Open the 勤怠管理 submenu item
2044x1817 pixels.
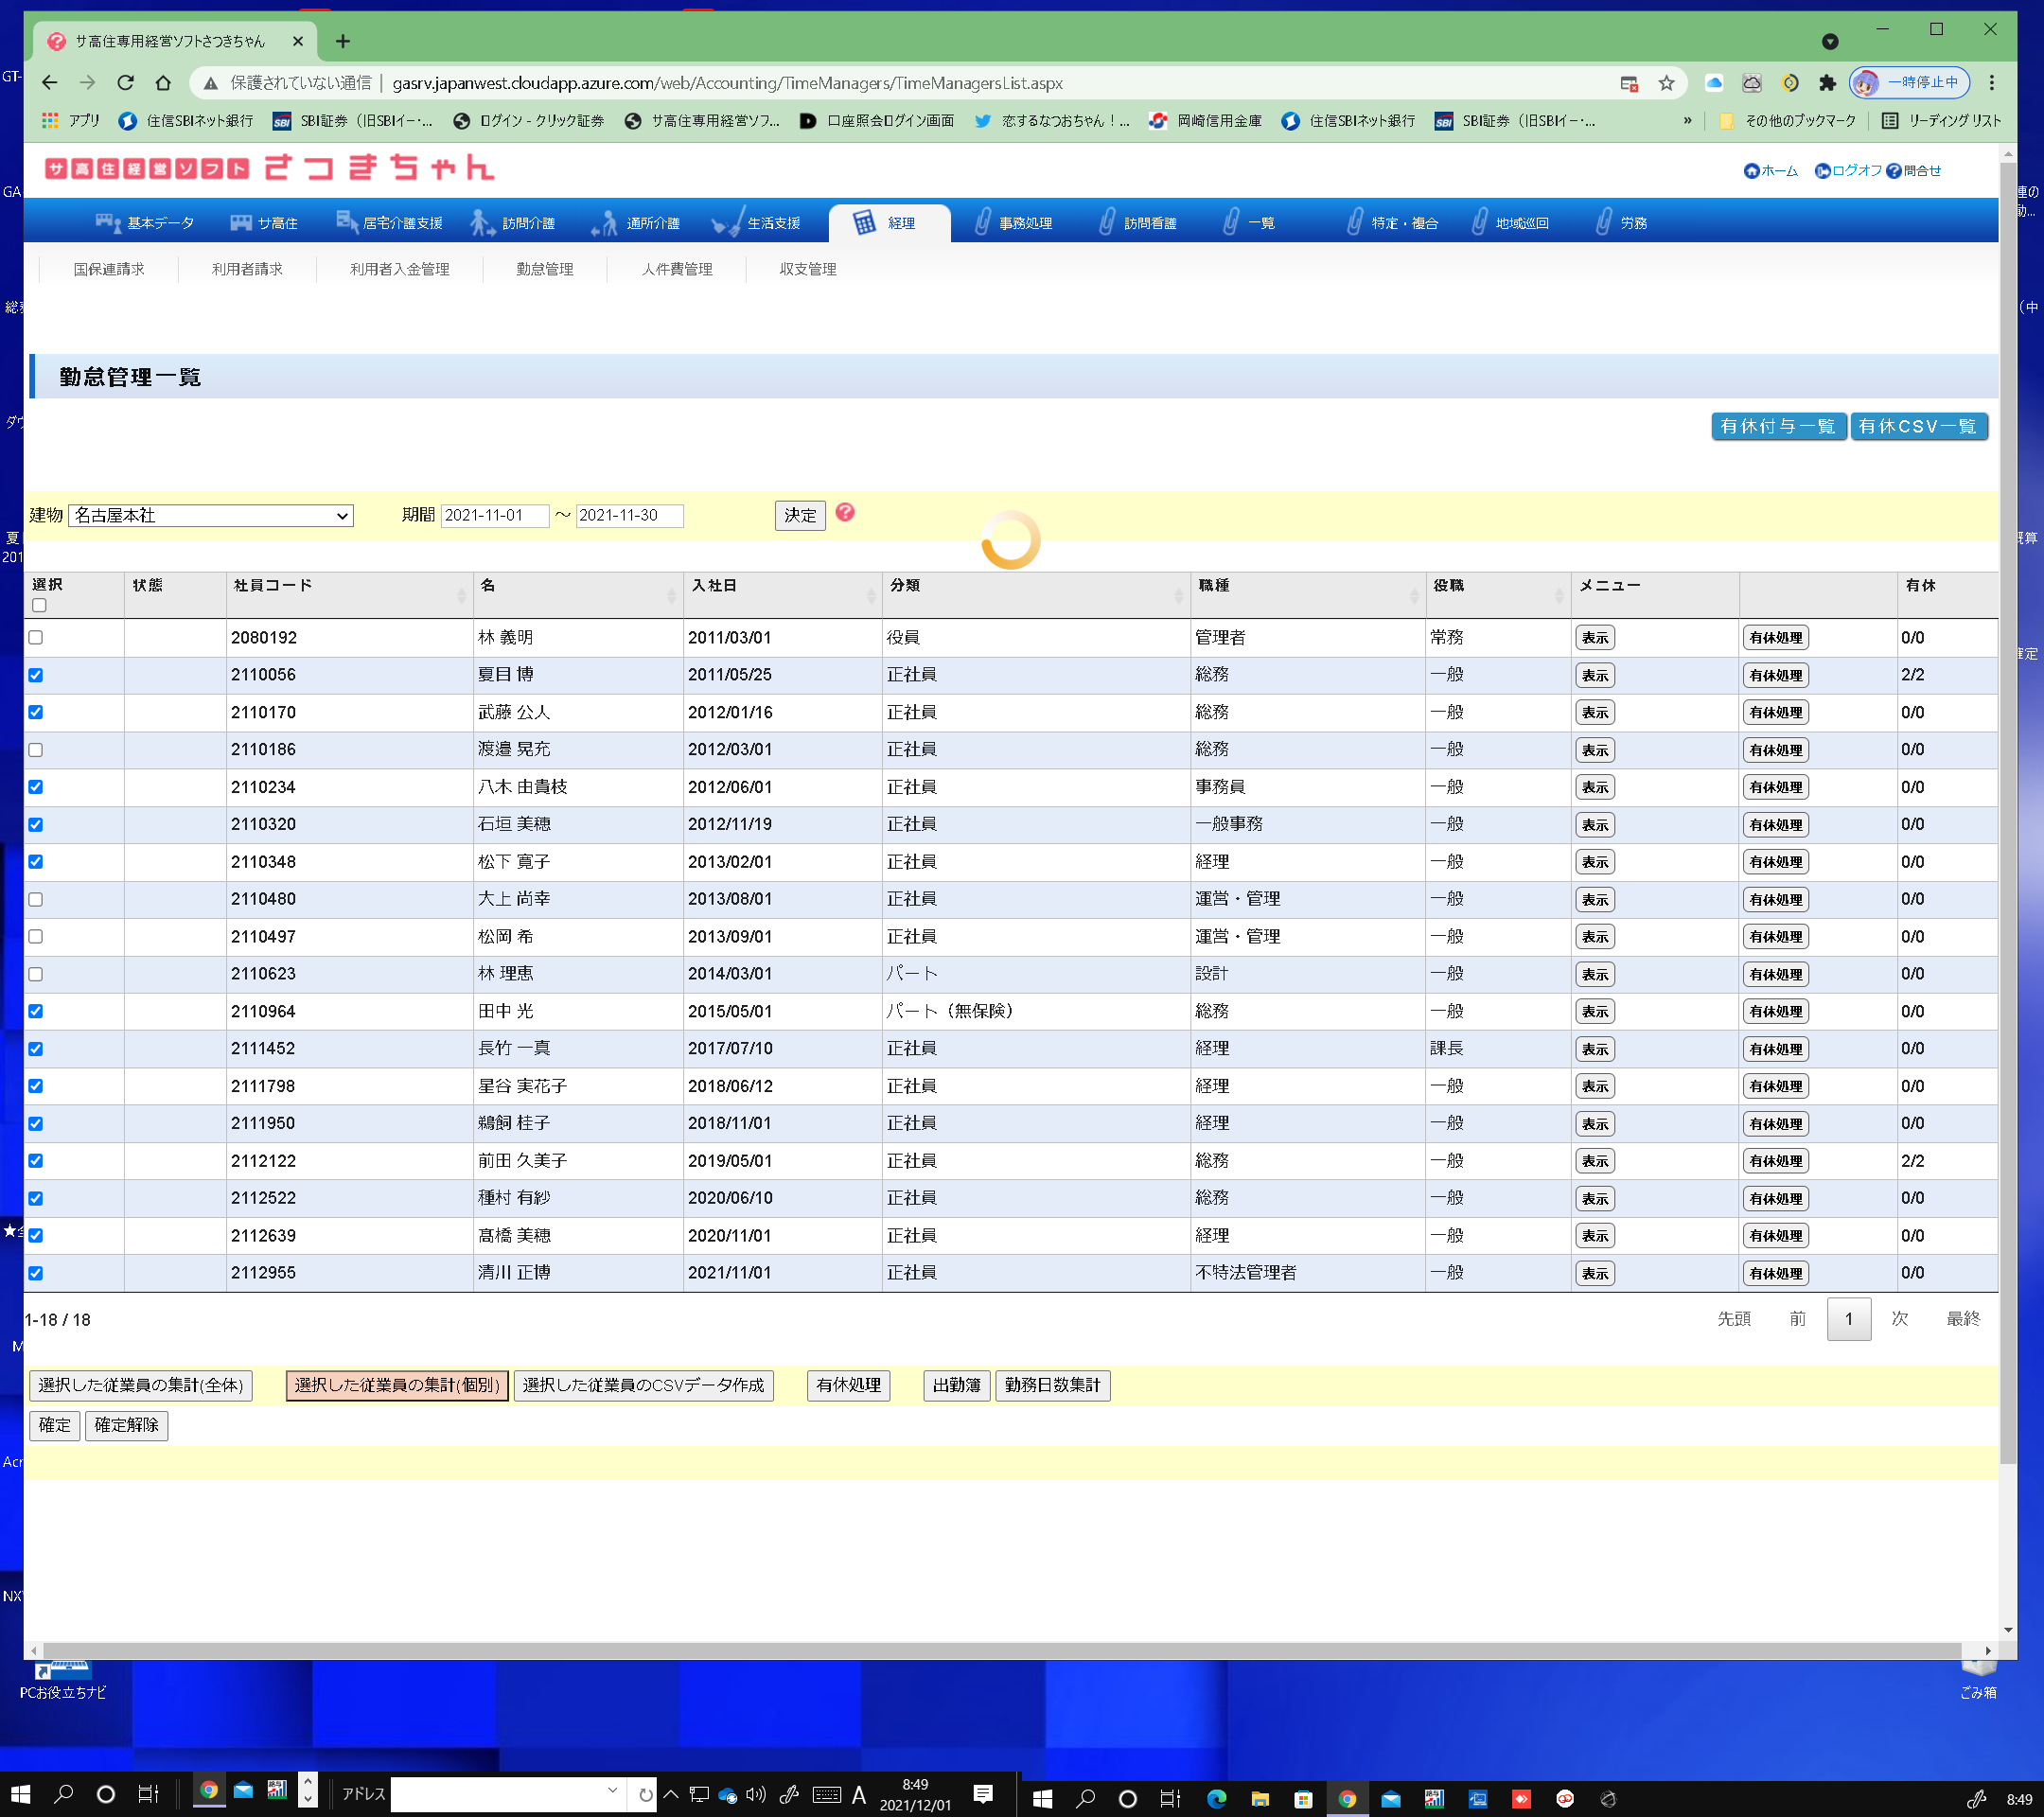tap(544, 269)
